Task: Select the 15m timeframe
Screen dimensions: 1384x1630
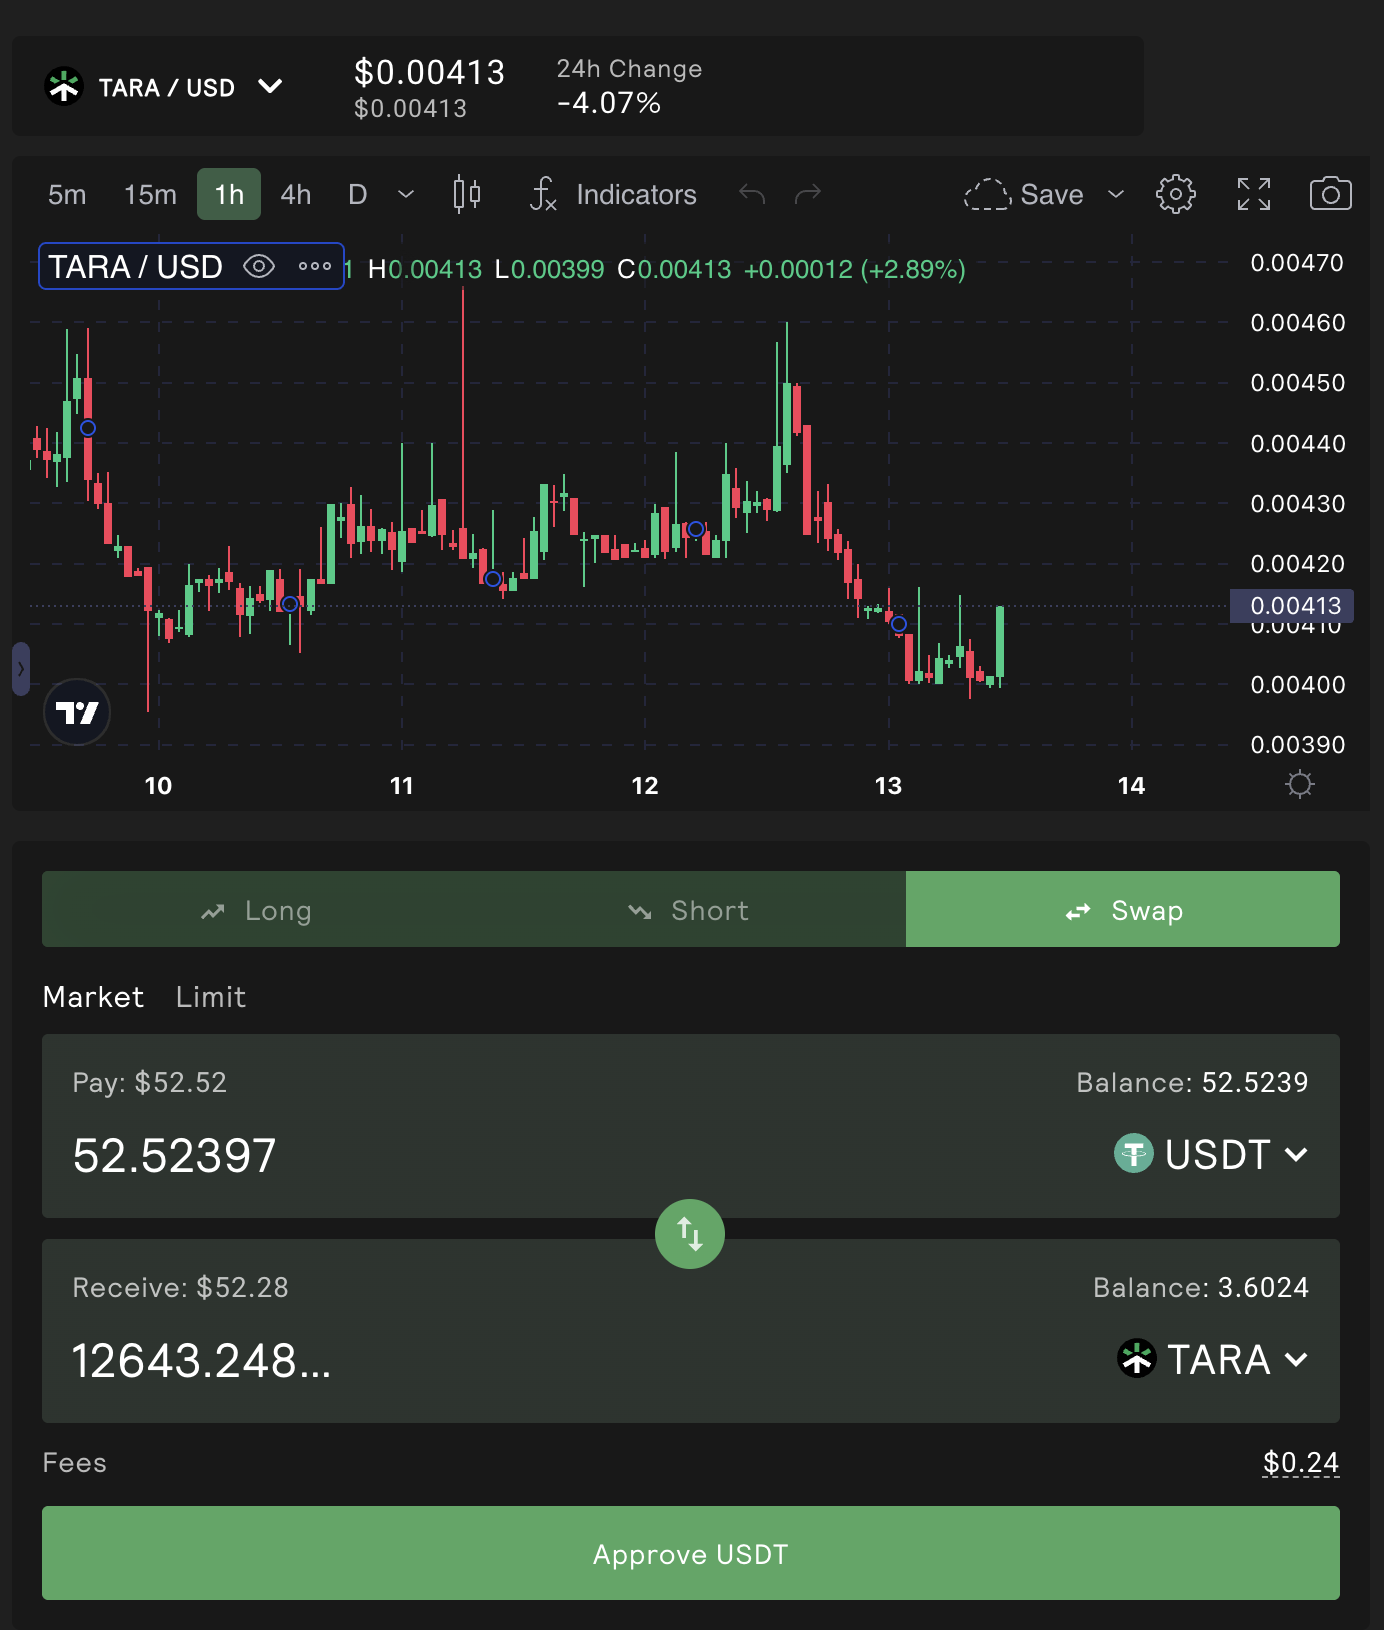Action: pos(150,194)
